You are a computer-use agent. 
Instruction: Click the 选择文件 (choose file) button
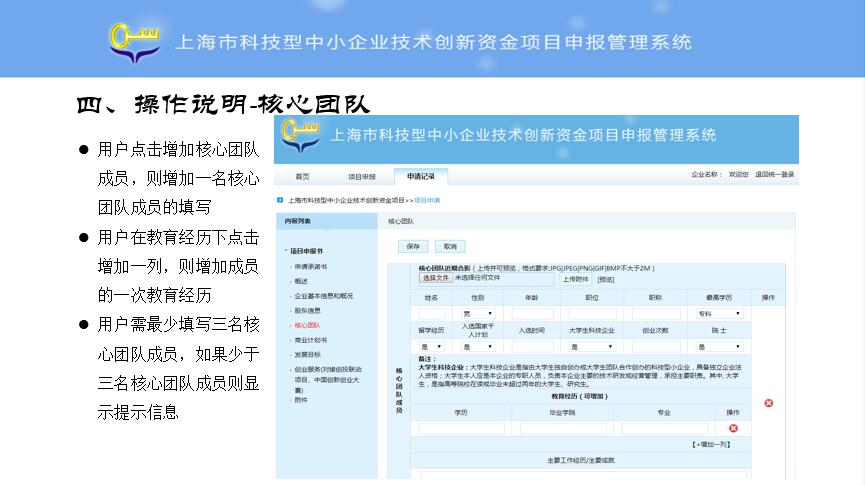point(436,278)
